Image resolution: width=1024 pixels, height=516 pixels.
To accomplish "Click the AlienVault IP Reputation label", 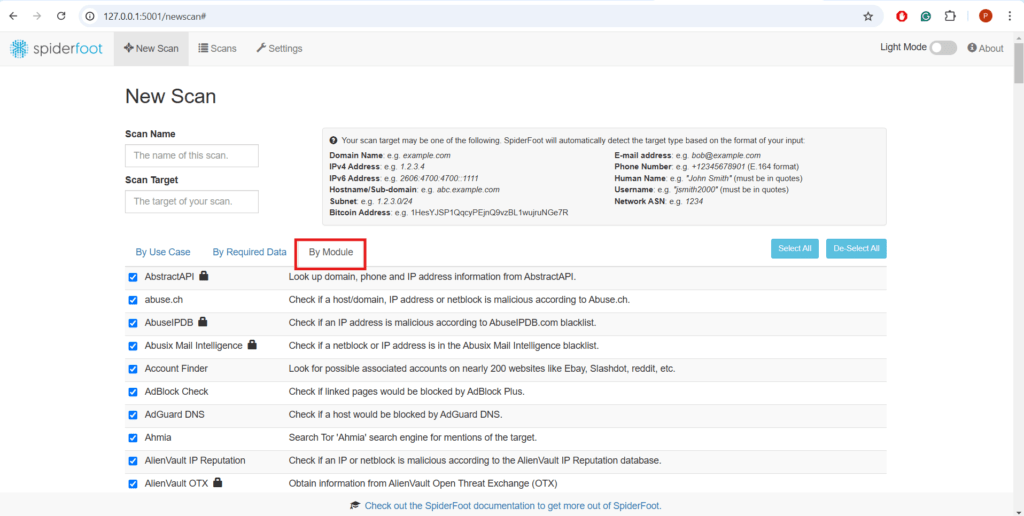I will [x=195, y=460].
